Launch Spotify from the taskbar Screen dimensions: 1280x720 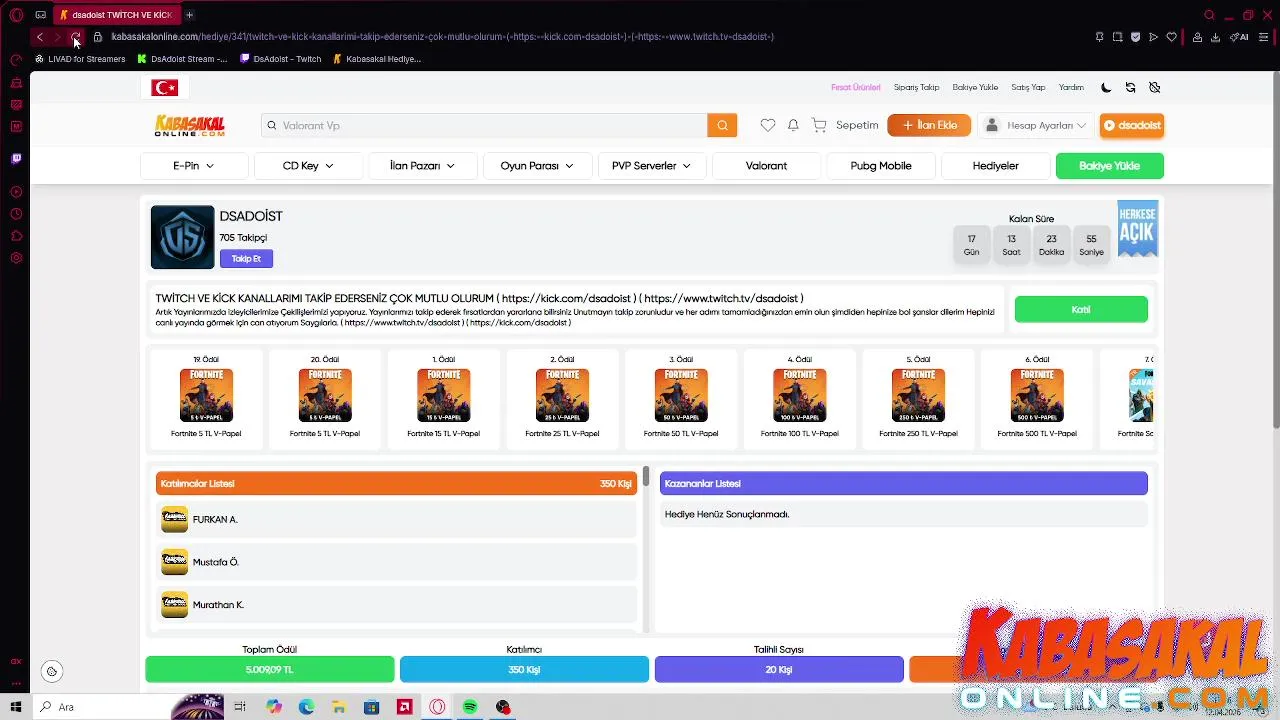(470, 707)
